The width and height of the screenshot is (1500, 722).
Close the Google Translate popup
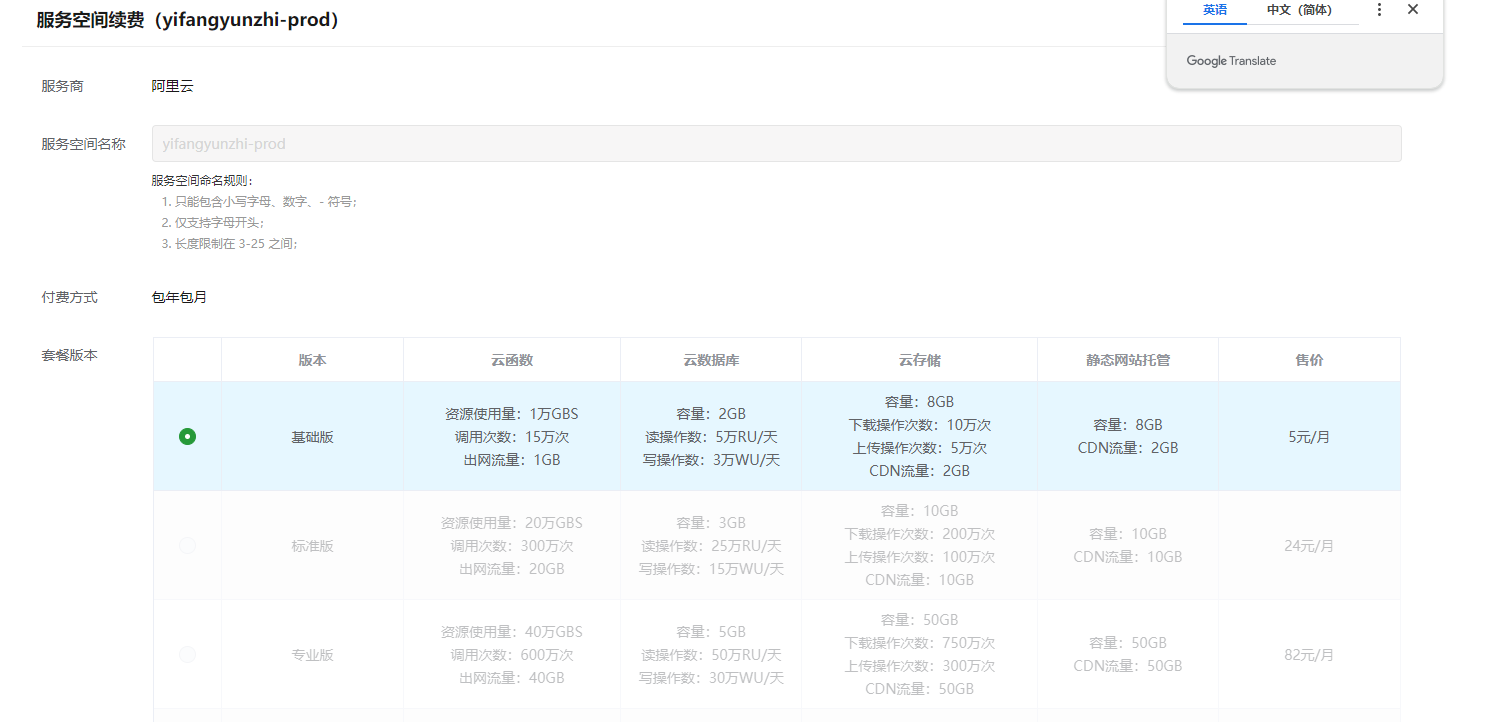tap(1413, 10)
